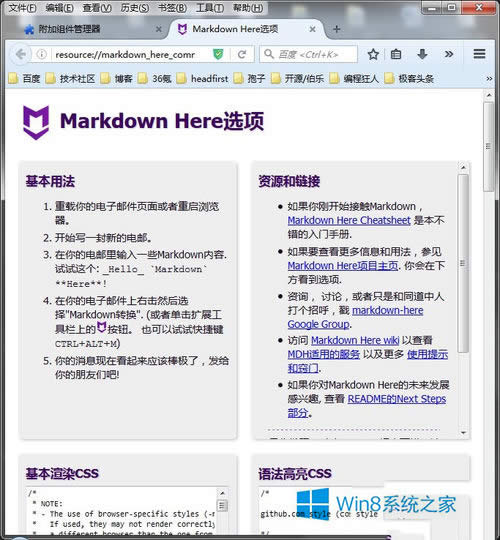Click the search magnifier icon
This screenshot has height=540, width=500.
tap(269, 54)
